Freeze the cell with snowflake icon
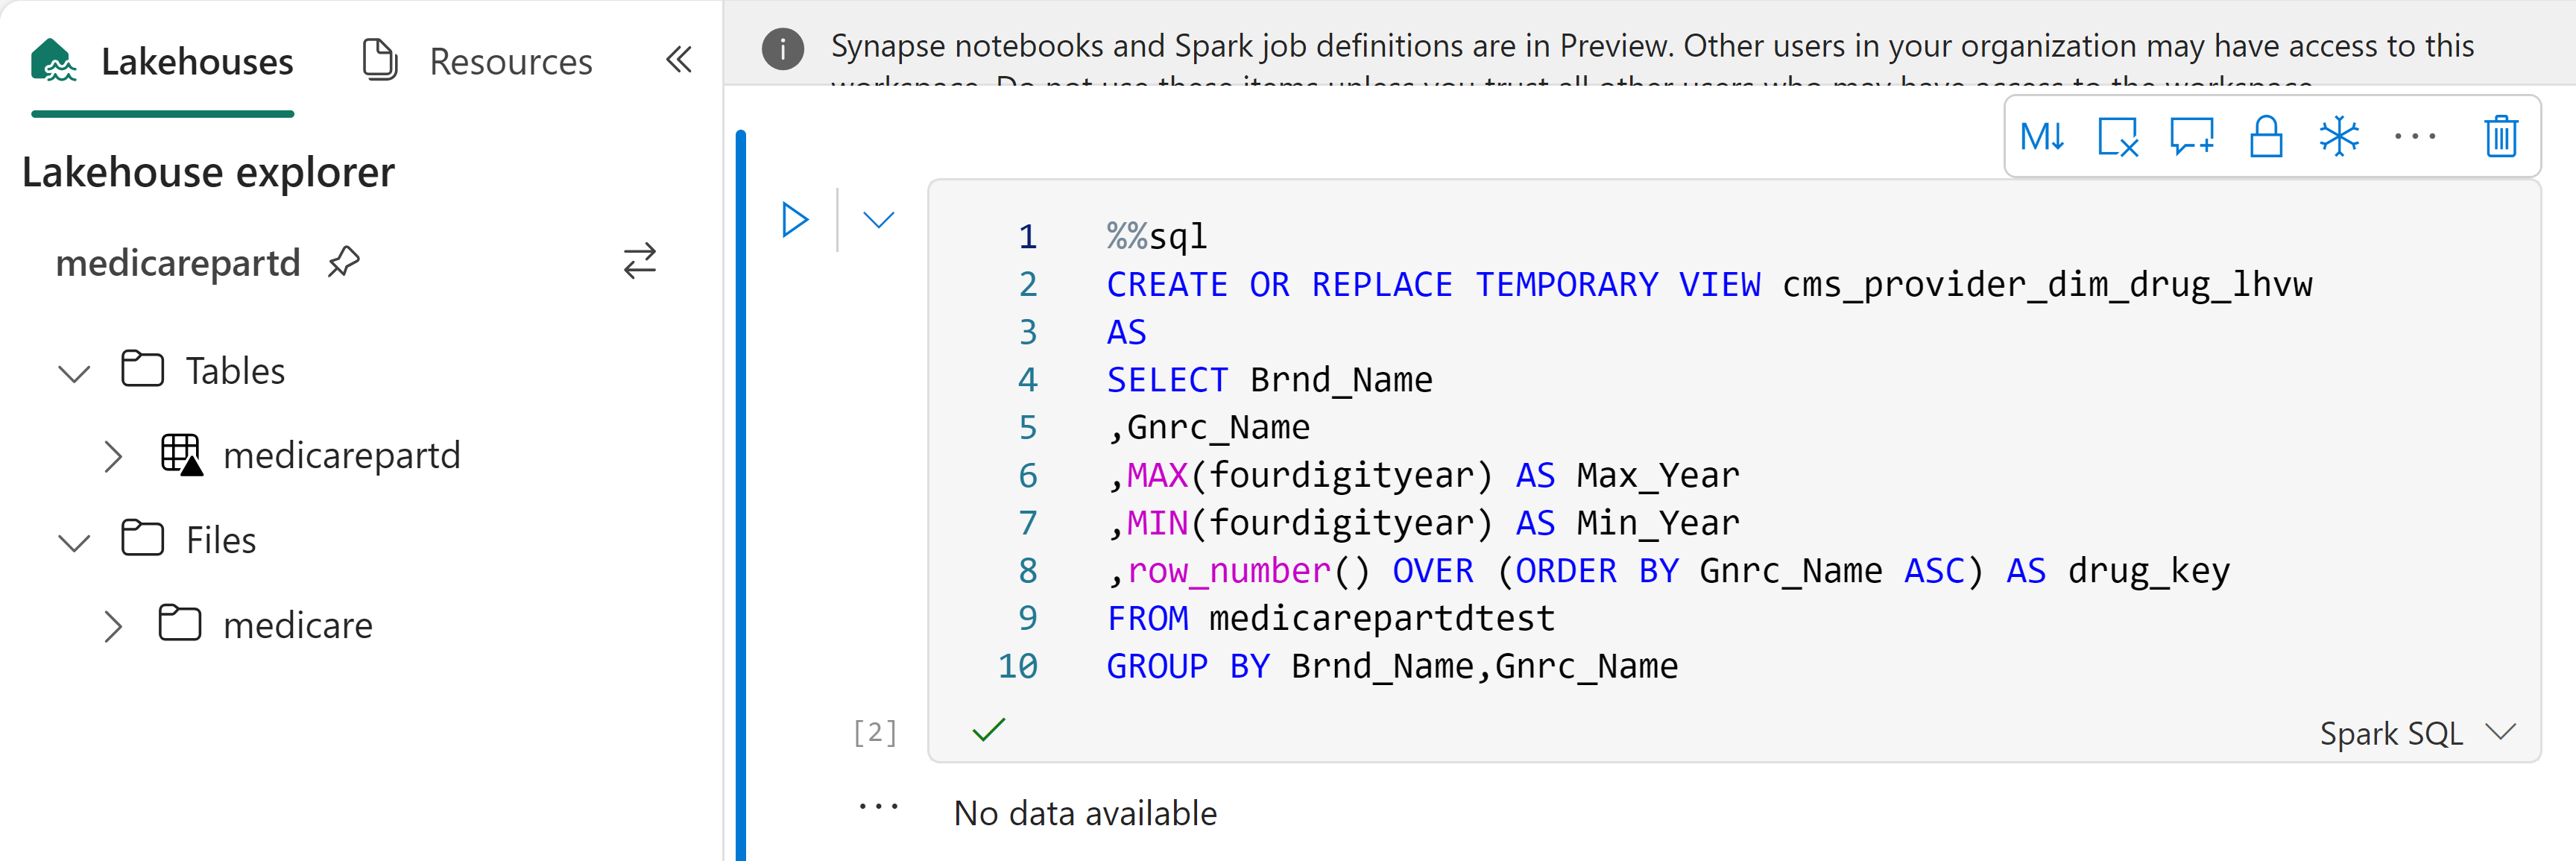 coord(2339,137)
